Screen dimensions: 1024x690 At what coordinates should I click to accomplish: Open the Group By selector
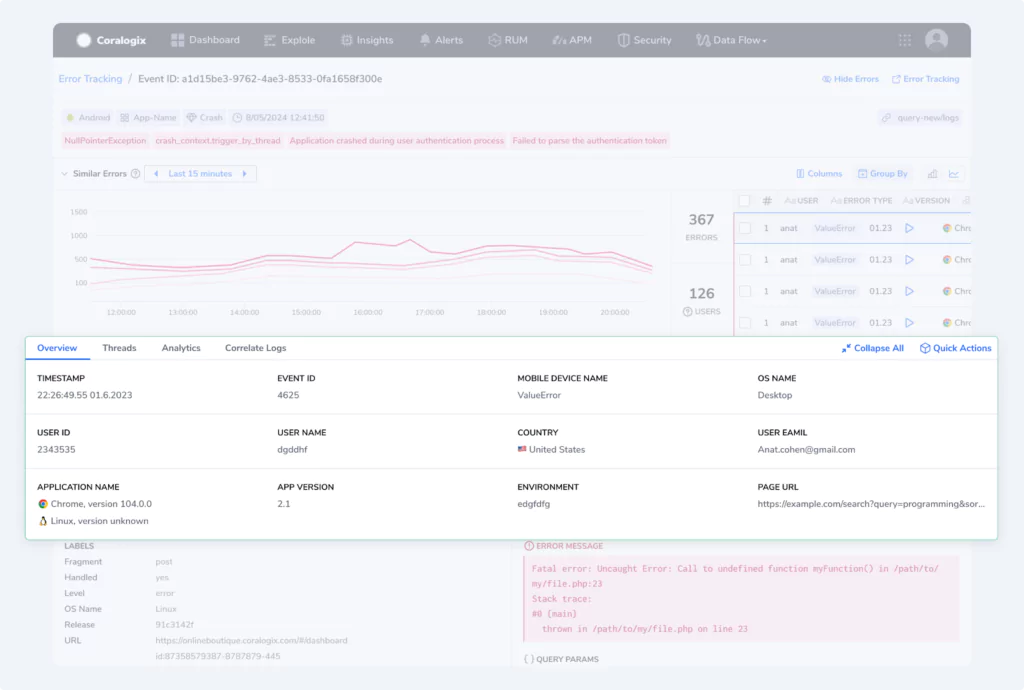point(882,174)
